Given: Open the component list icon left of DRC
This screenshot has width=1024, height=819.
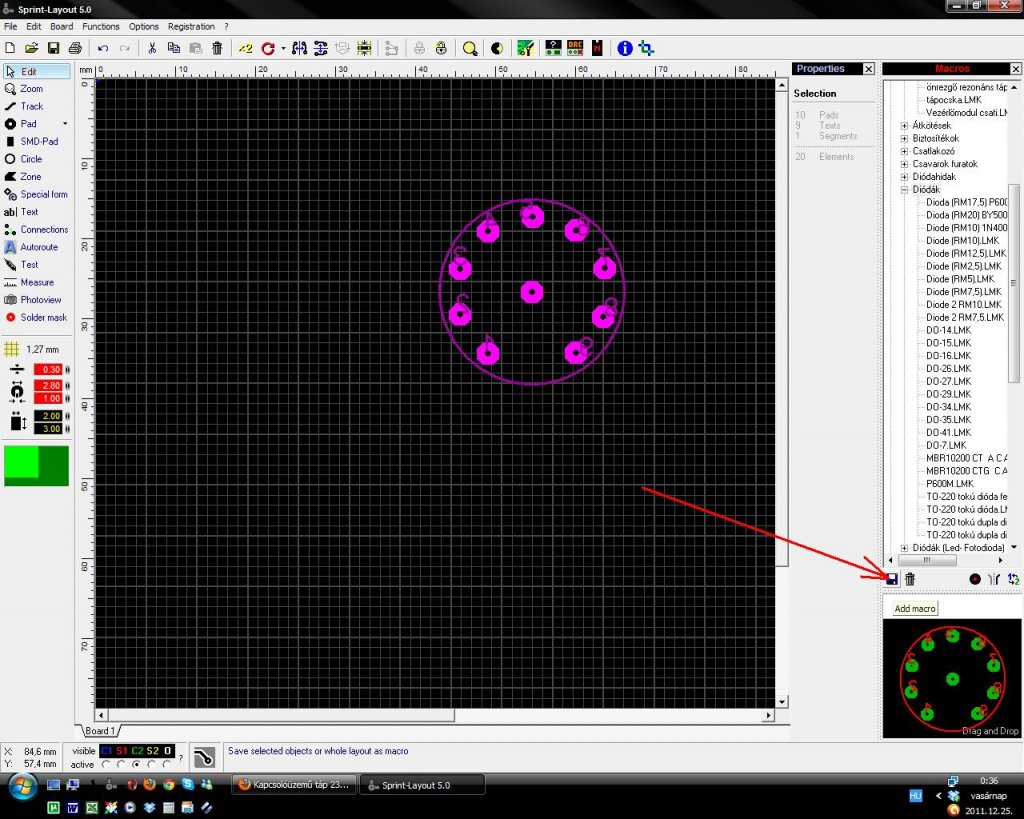Looking at the screenshot, I should click(x=553, y=48).
